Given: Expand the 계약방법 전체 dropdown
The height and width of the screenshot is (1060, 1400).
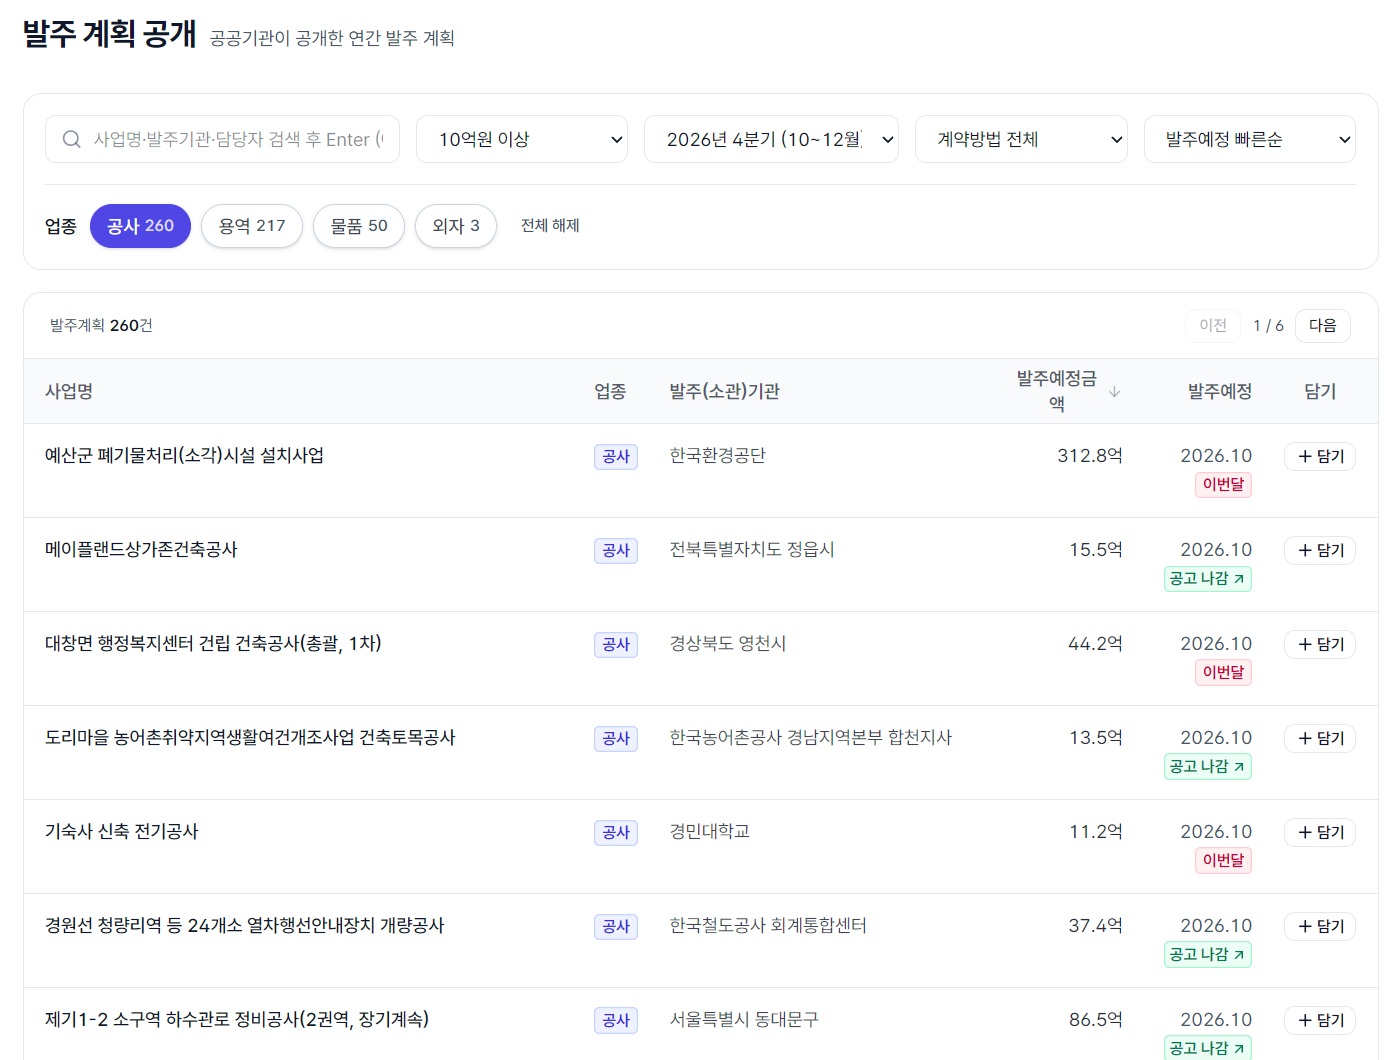Looking at the screenshot, I should click(1021, 139).
